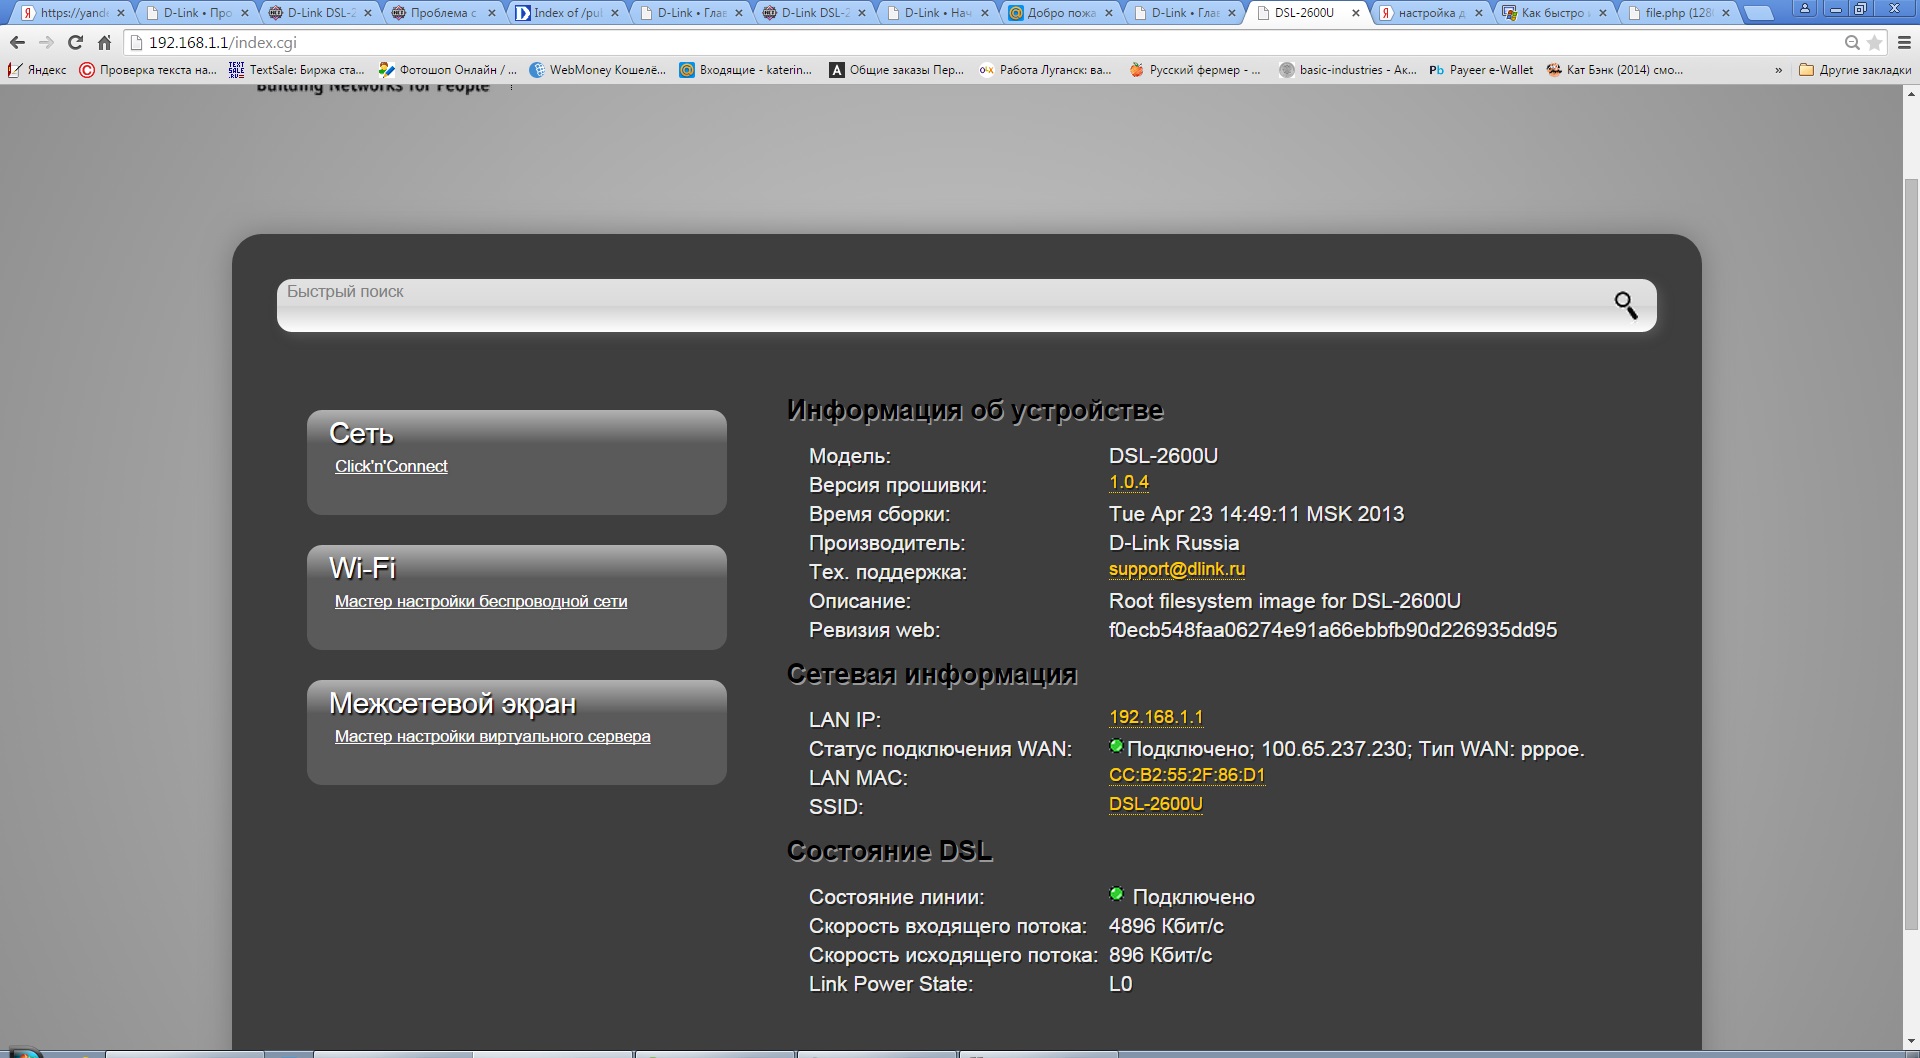The image size is (1920, 1058).
Task: Open the TextSale bookmark
Action: (296, 70)
